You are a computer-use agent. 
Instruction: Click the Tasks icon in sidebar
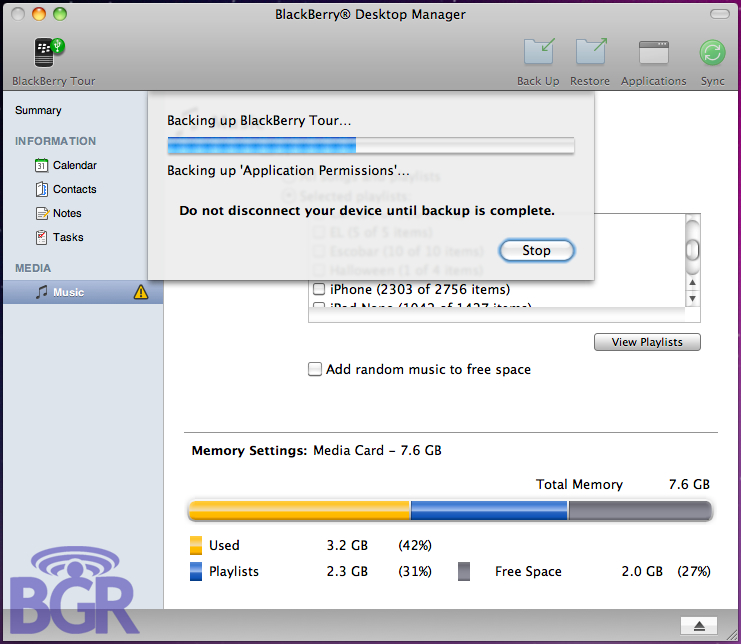pyautogui.click(x=42, y=237)
